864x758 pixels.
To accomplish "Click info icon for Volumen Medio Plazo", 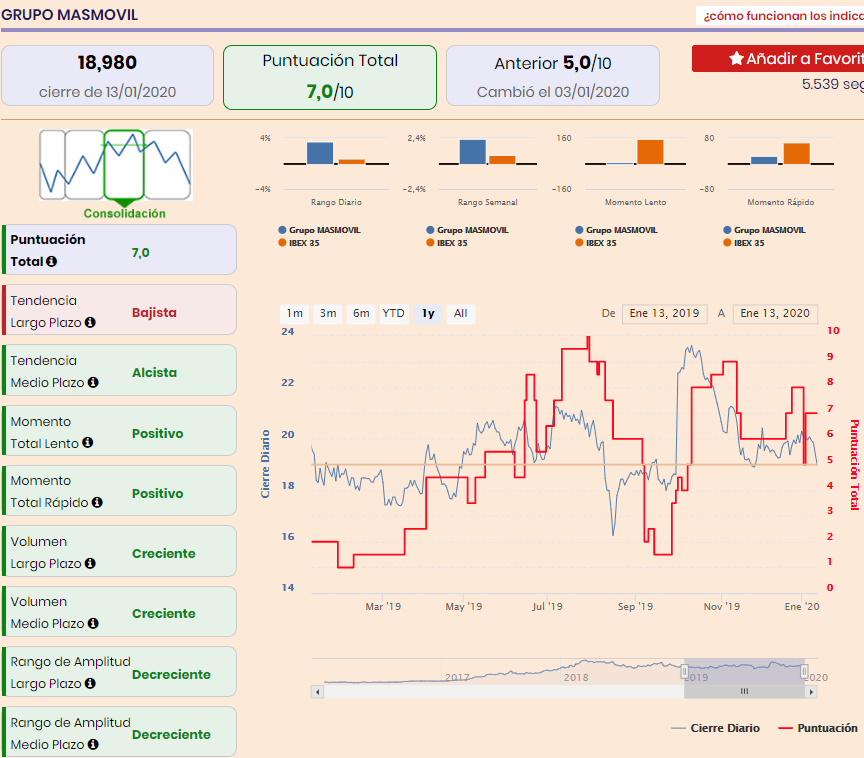I will point(93,623).
